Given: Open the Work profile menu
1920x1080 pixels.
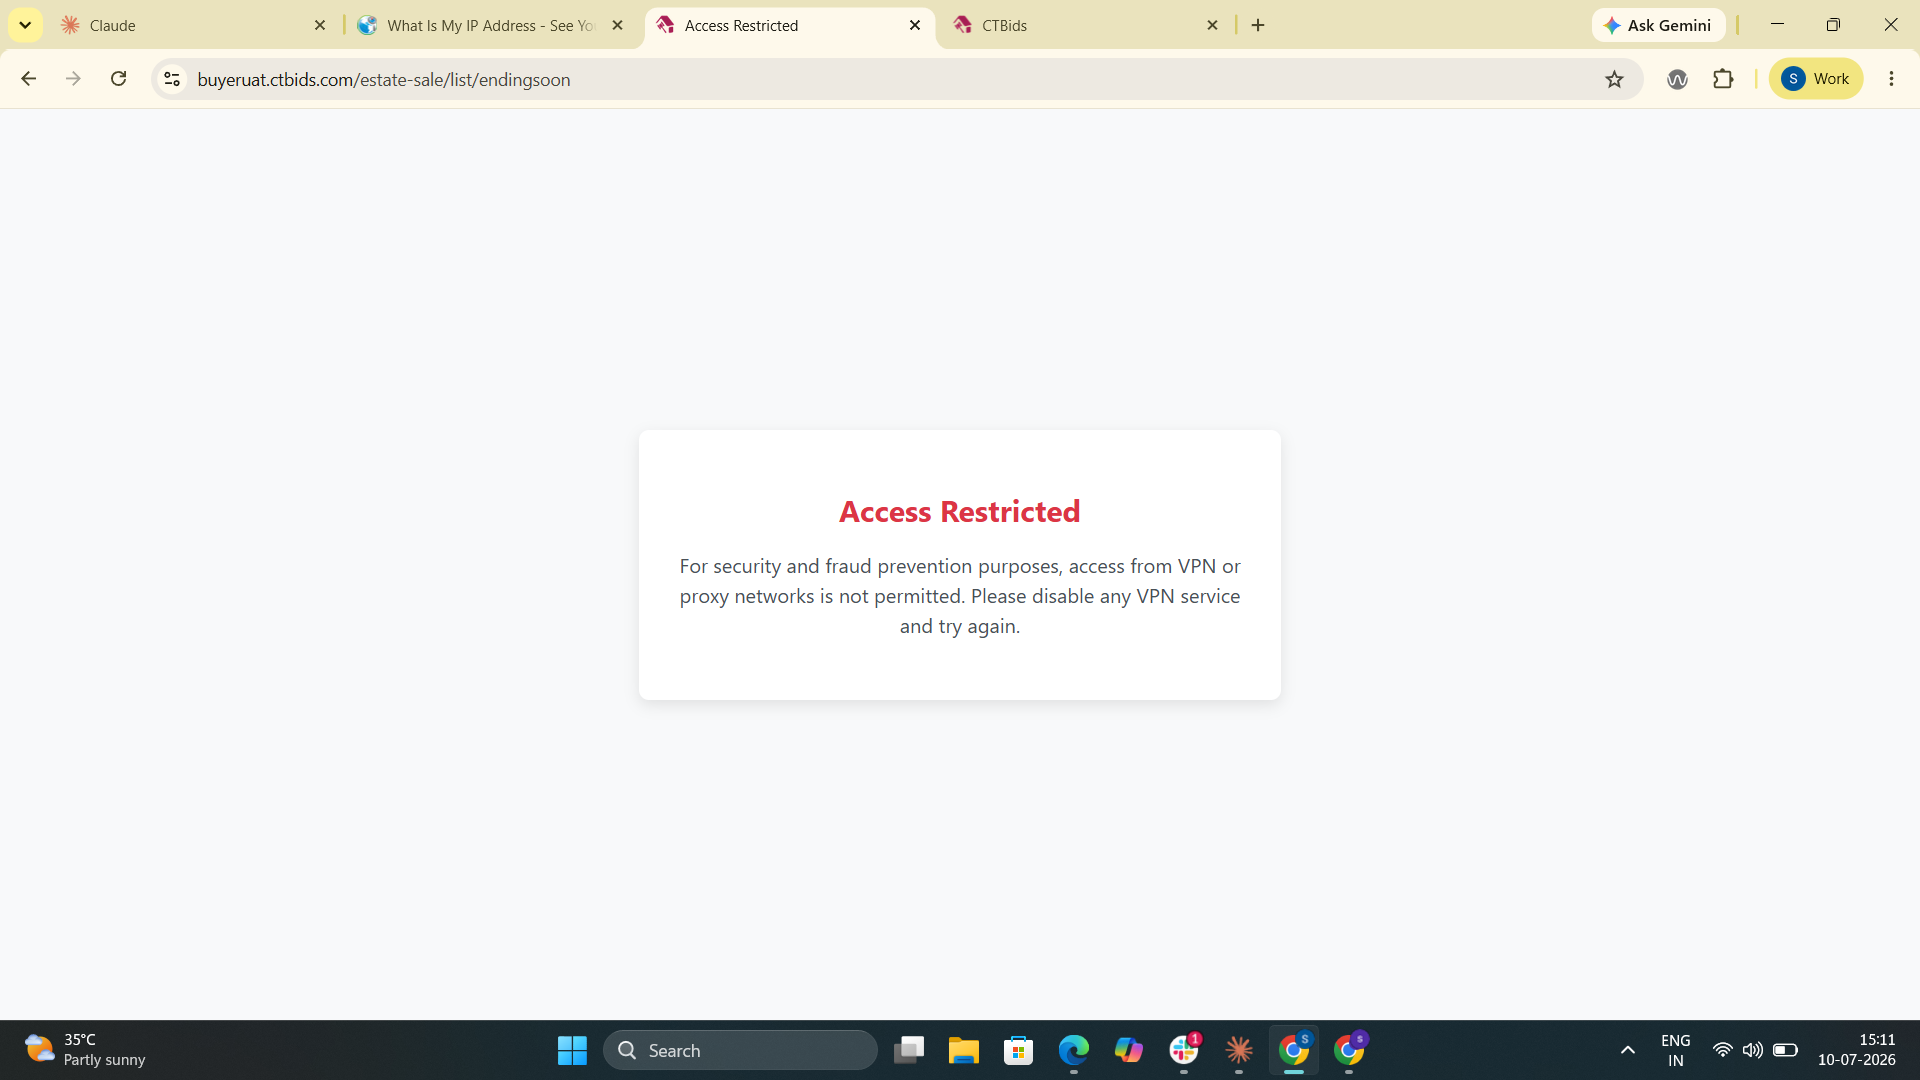Looking at the screenshot, I should pos(1816,79).
